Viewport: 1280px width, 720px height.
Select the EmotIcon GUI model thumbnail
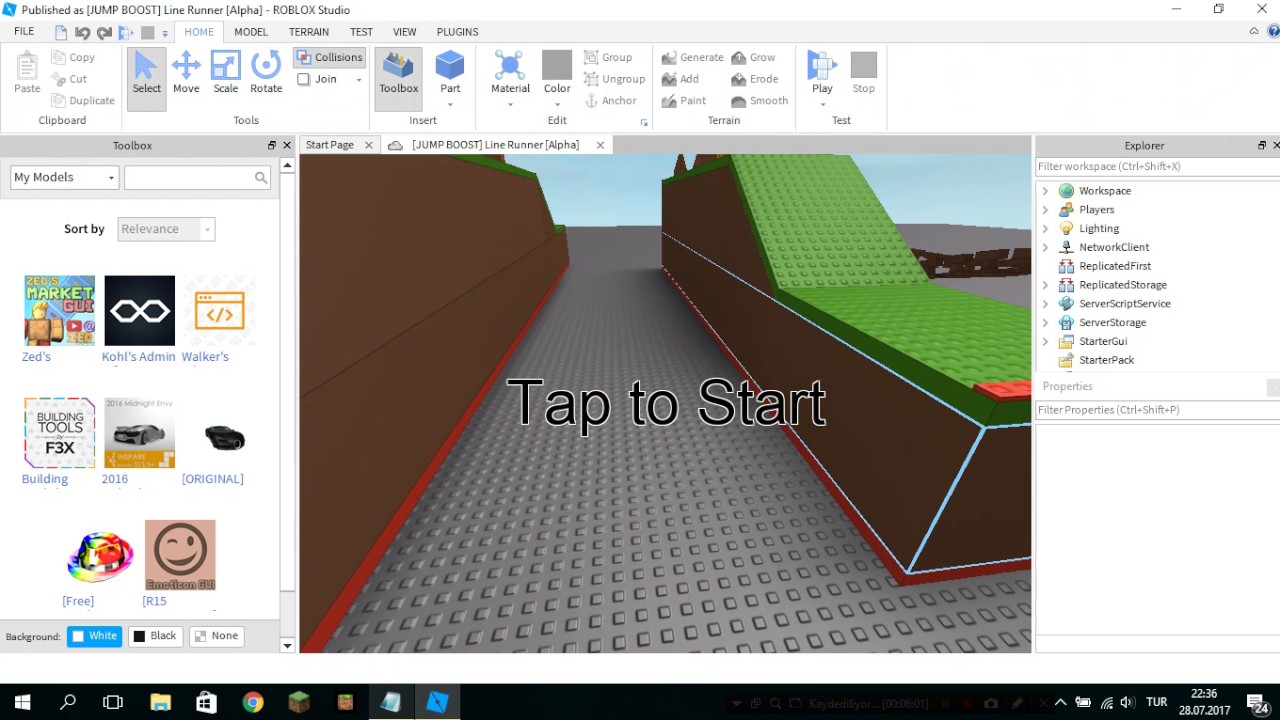(x=180, y=555)
